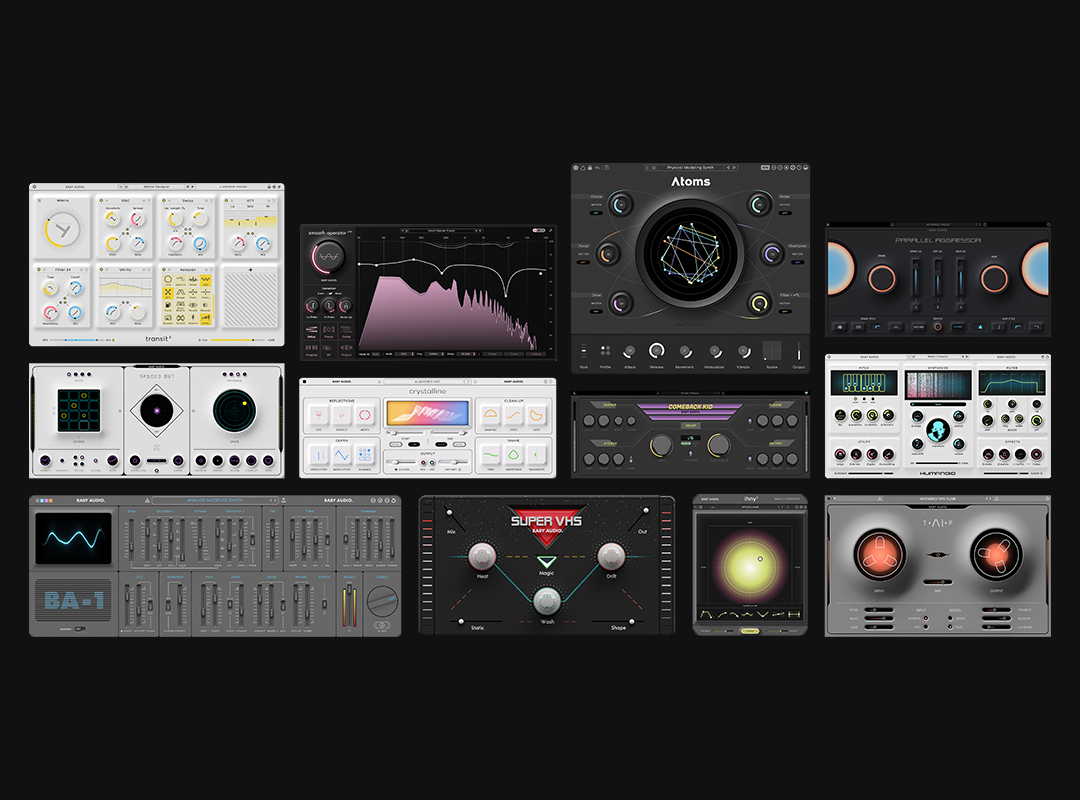Click the plus to add a Transit effect
1080x800 pixels.
[x=251, y=269]
